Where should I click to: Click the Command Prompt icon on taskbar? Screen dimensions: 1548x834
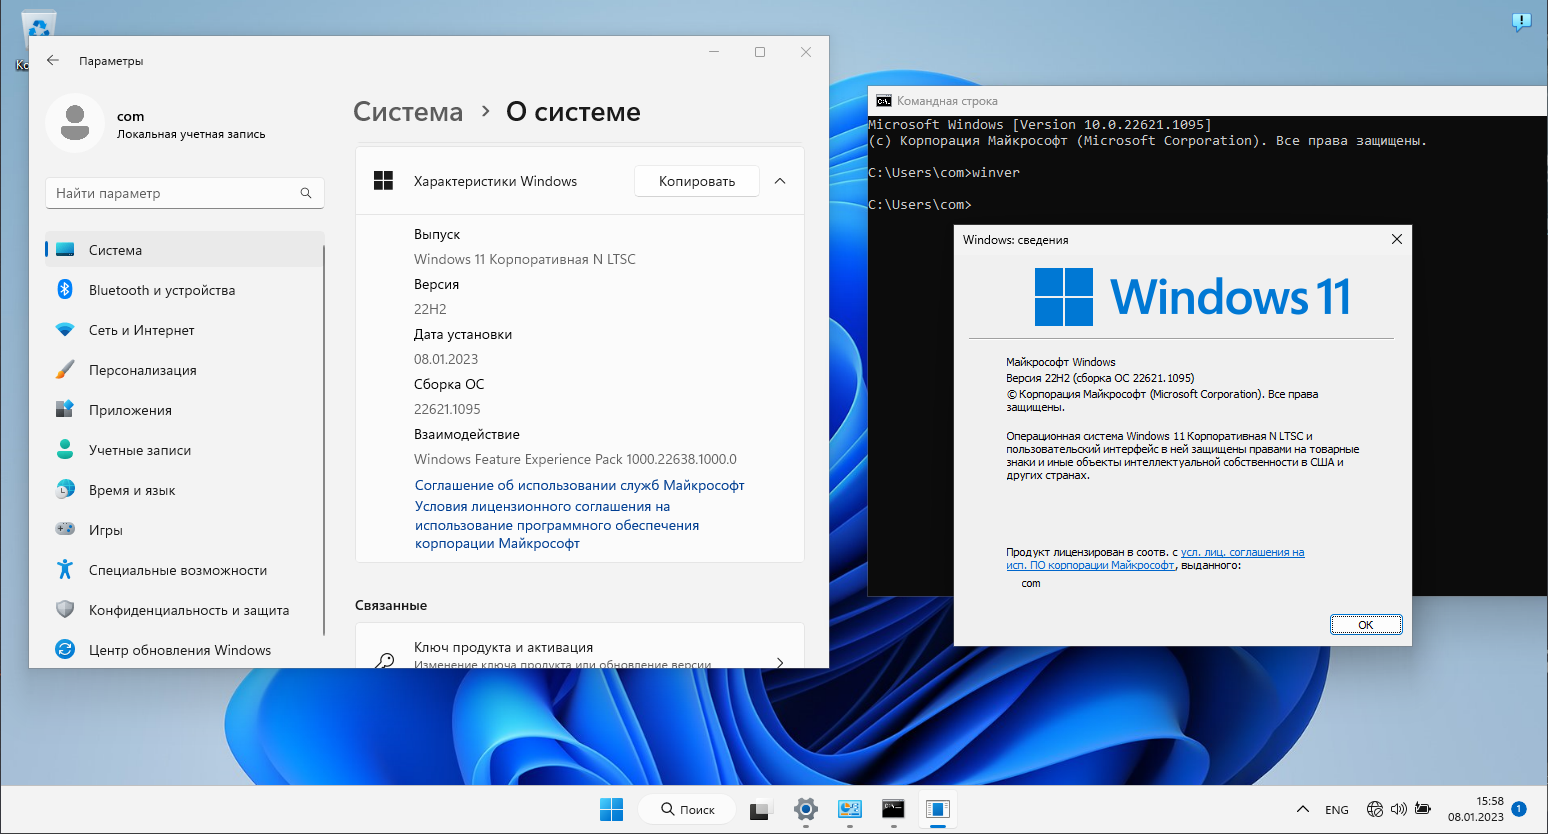[893, 809]
